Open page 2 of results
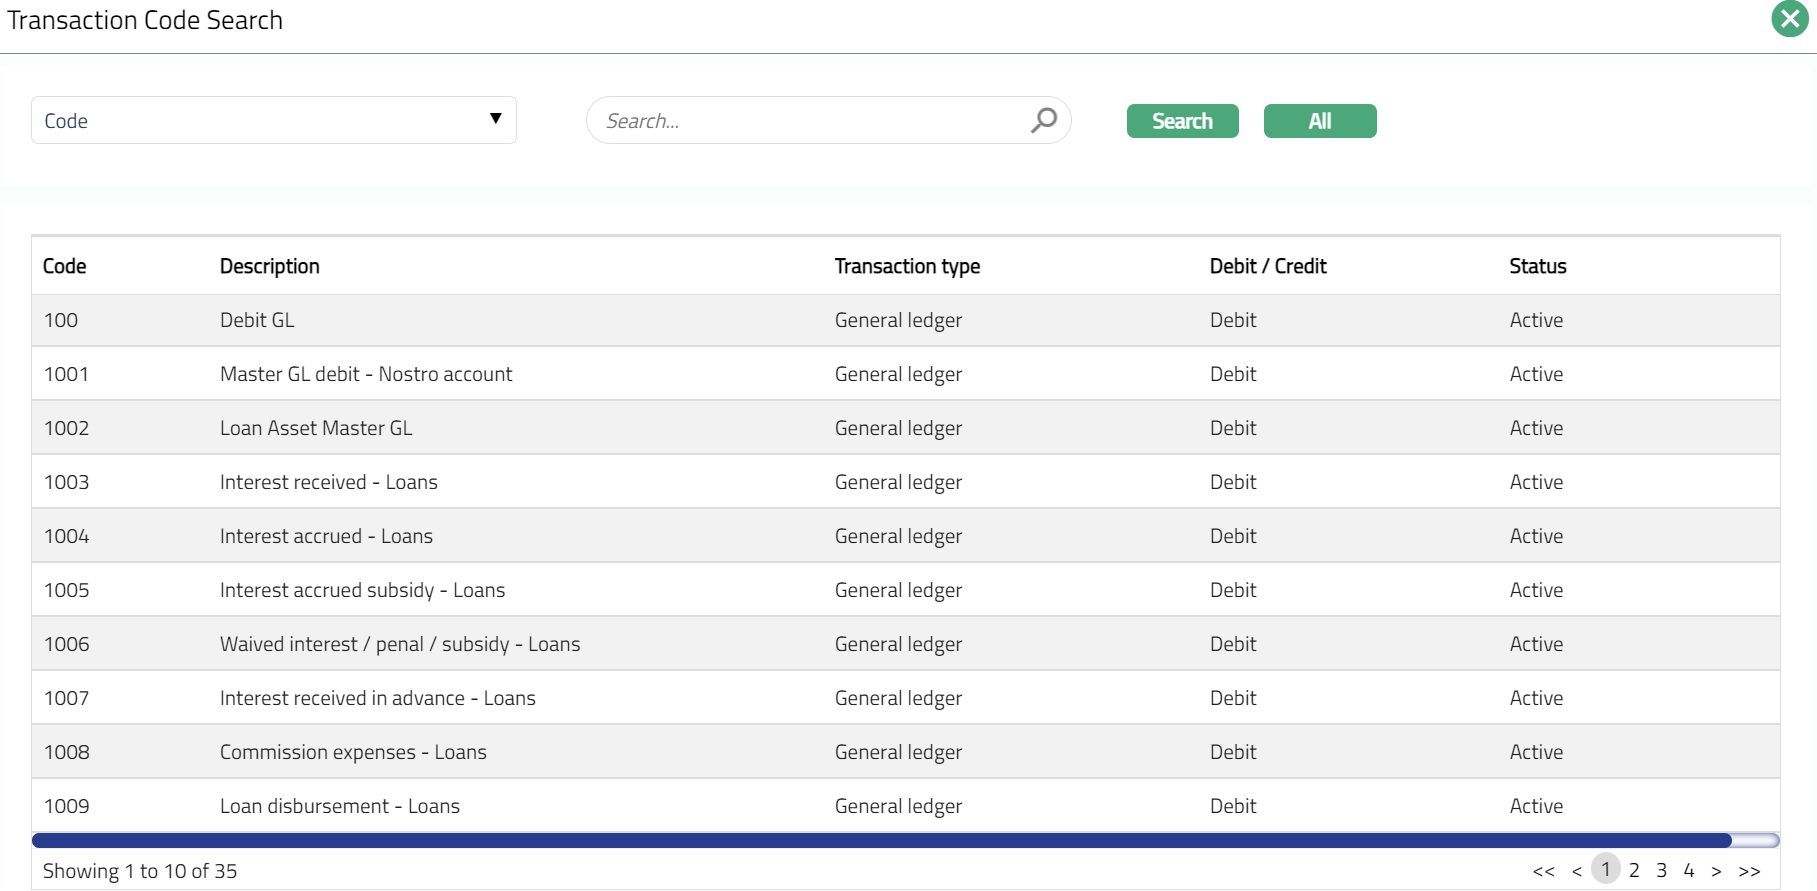The height and width of the screenshot is (891, 1817). [1634, 870]
